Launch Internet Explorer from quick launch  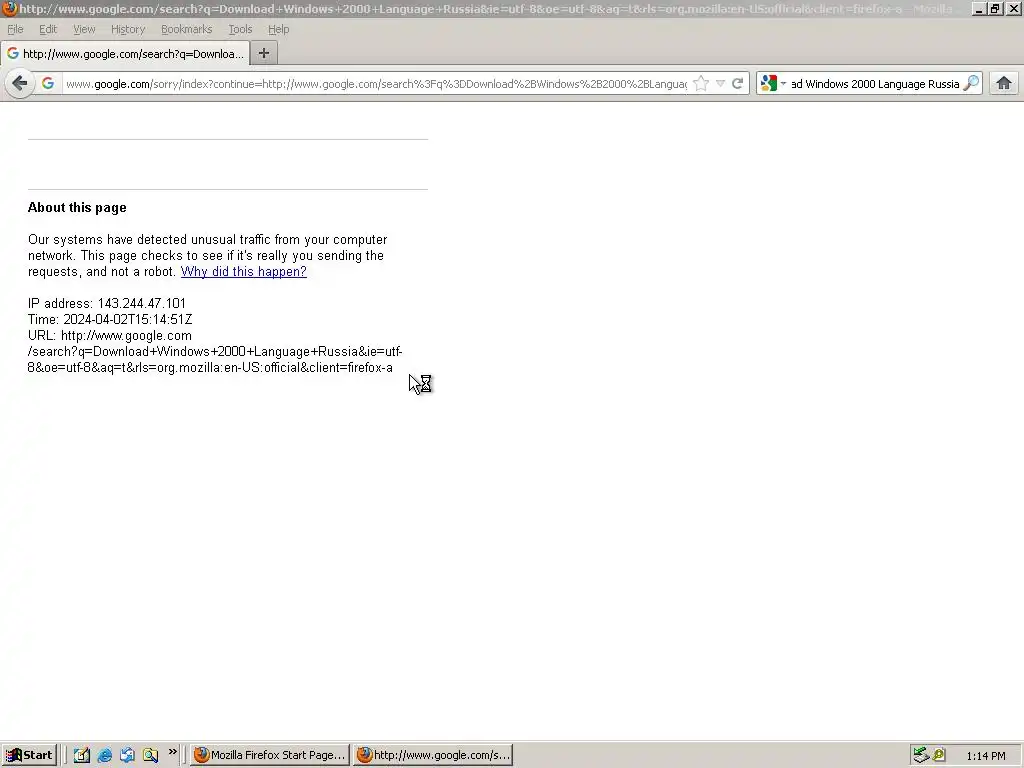coord(104,755)
